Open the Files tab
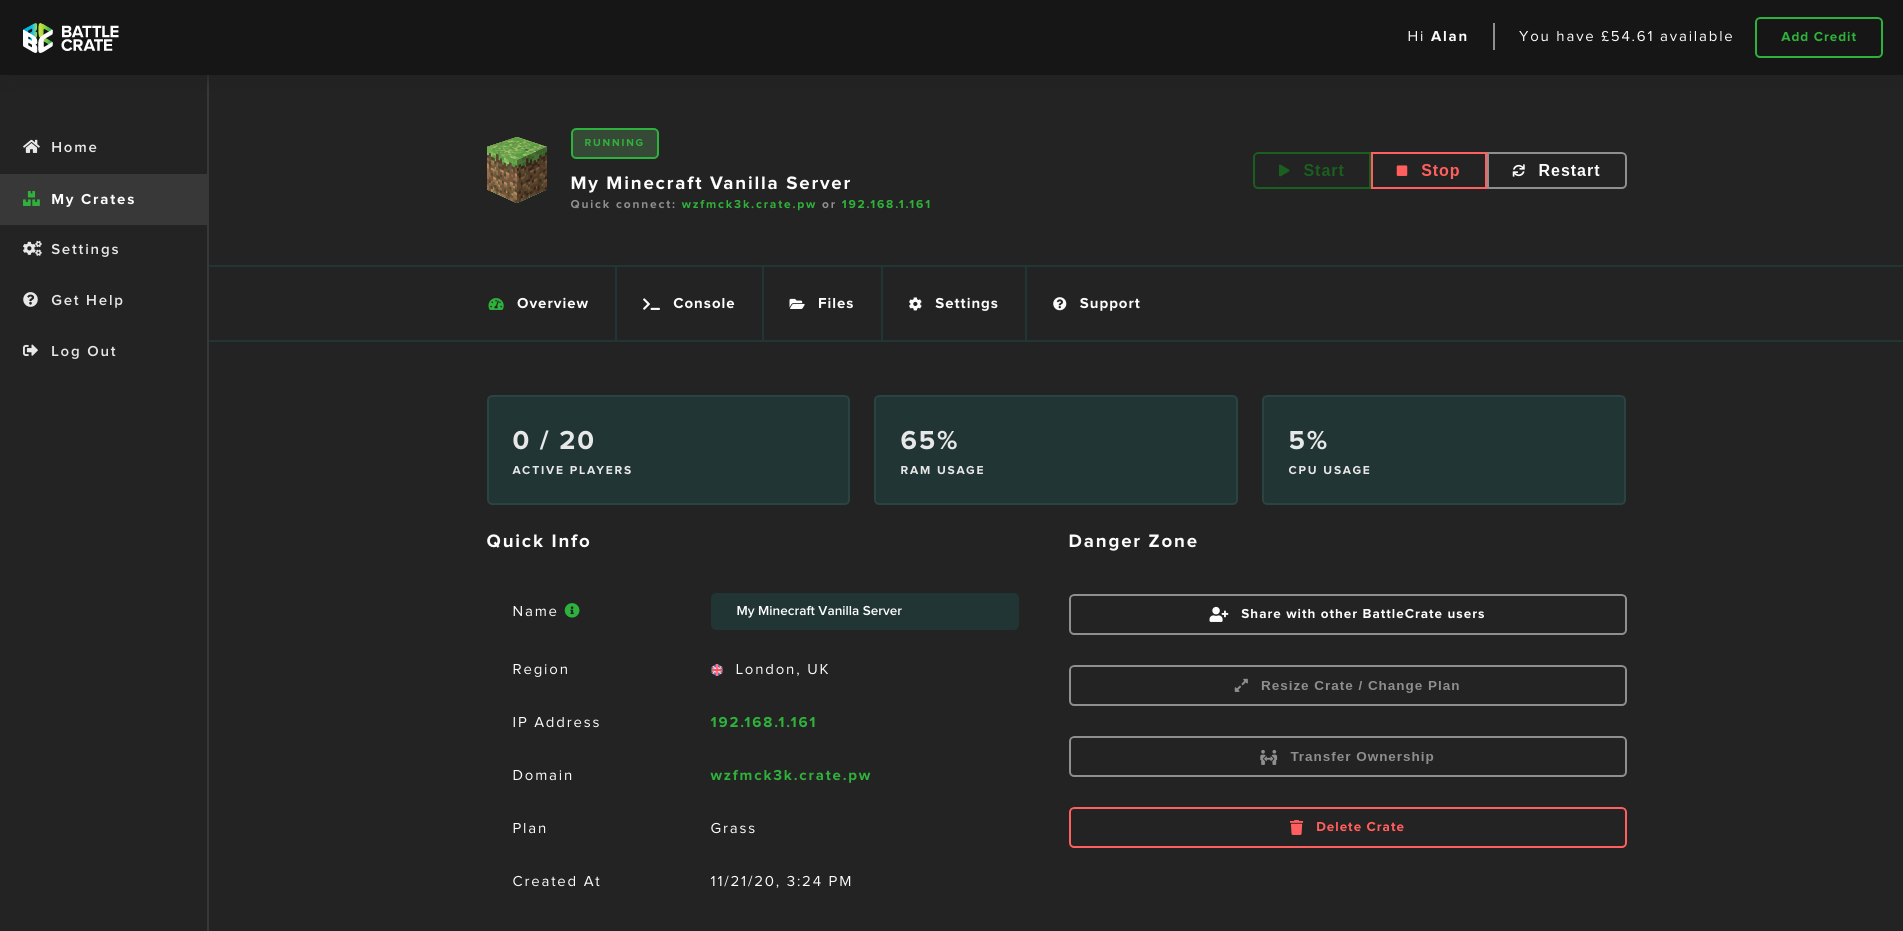 [822, 304]
